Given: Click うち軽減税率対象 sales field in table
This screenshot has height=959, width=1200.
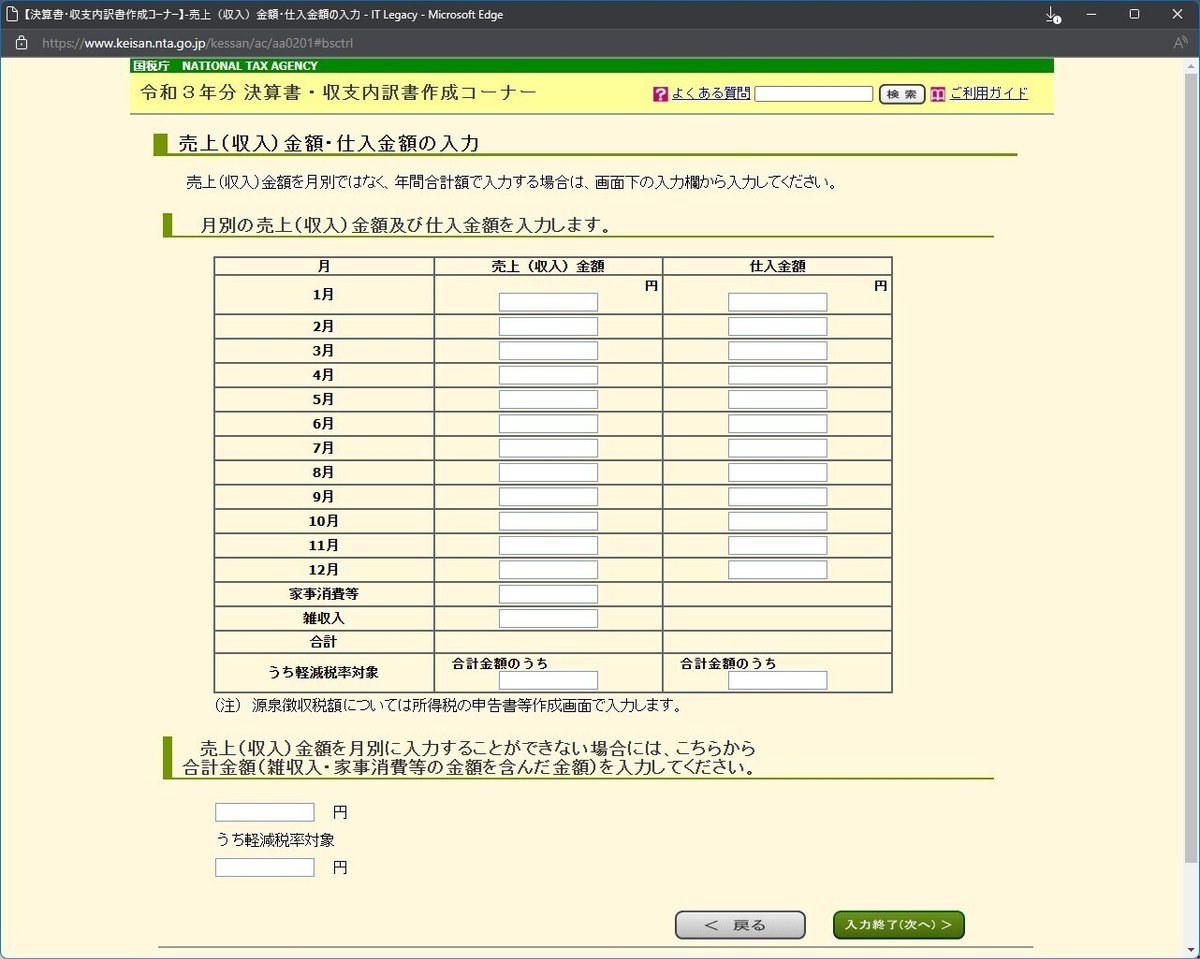Looking at the screenshot, I should coord(548,680).
